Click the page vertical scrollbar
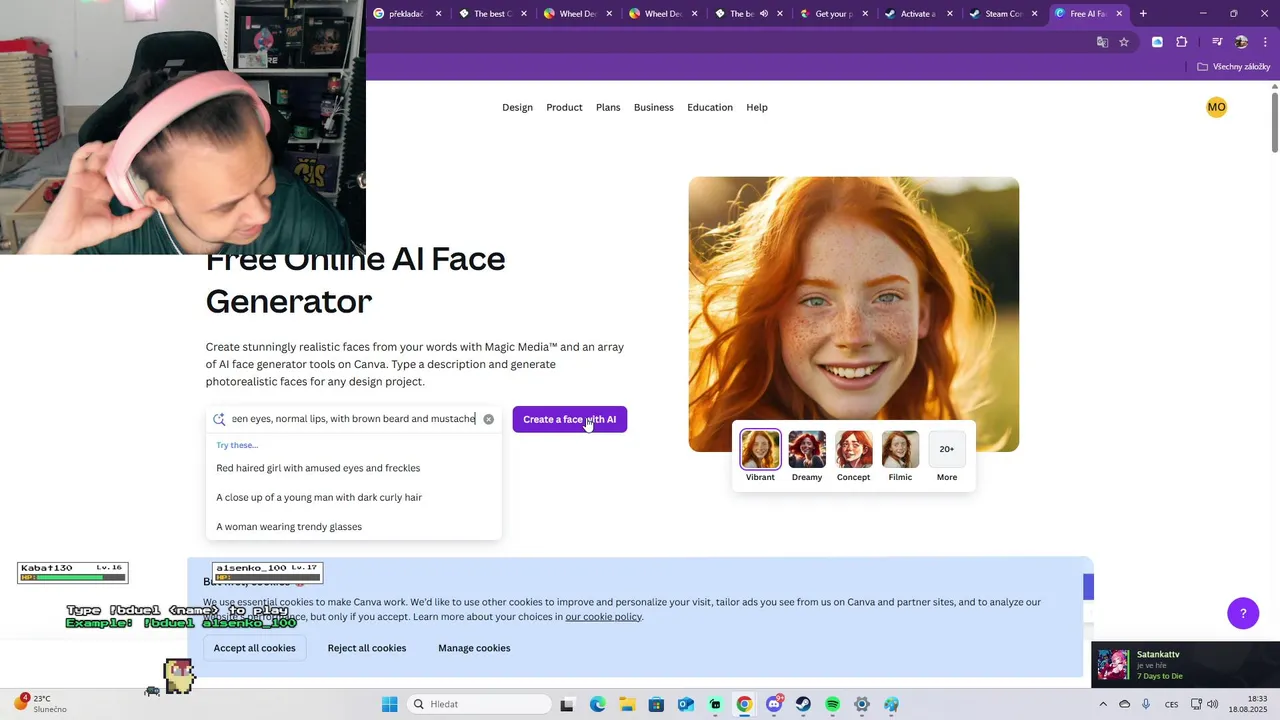 pos(1275,122)
